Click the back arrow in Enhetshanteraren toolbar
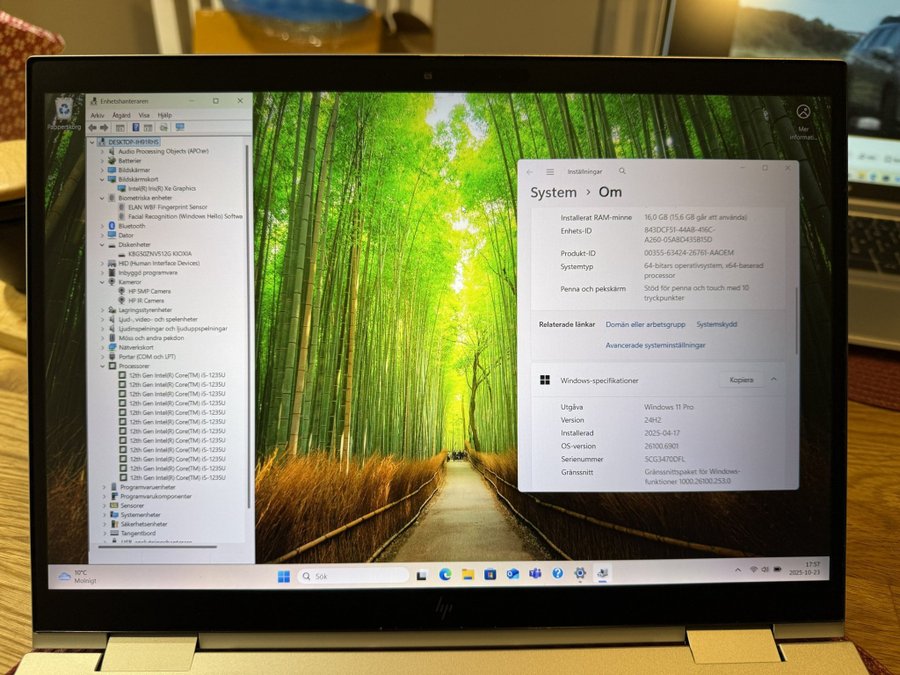The width and height of the screenshot is (900, 675). click(x=92, y=128)
